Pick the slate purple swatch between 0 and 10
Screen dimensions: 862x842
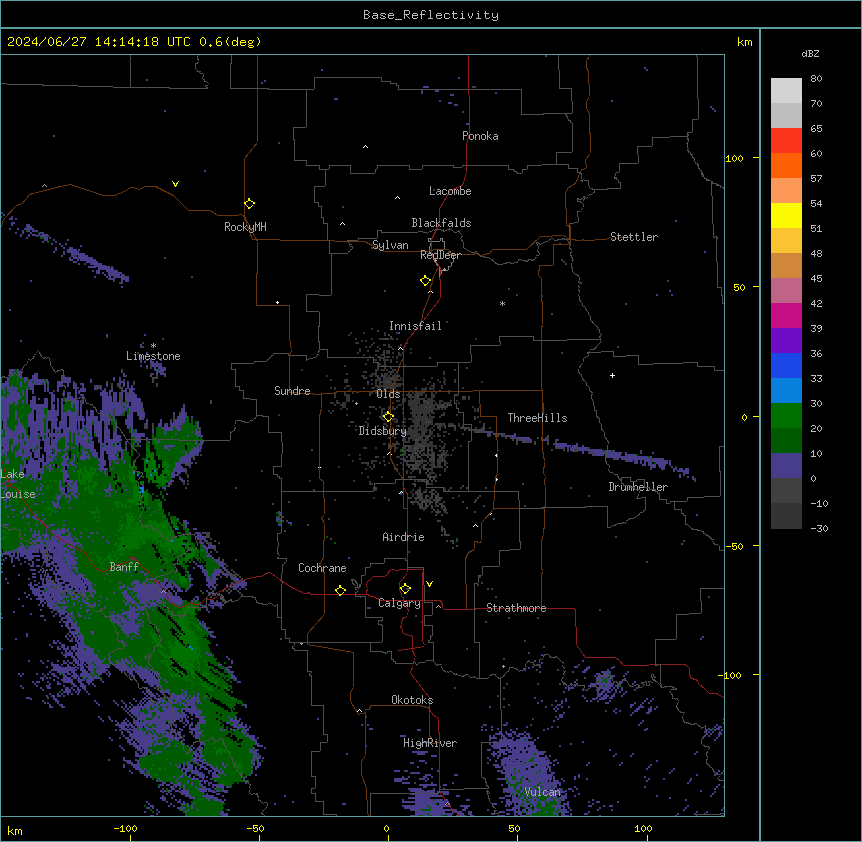click(x=786, y=466)
